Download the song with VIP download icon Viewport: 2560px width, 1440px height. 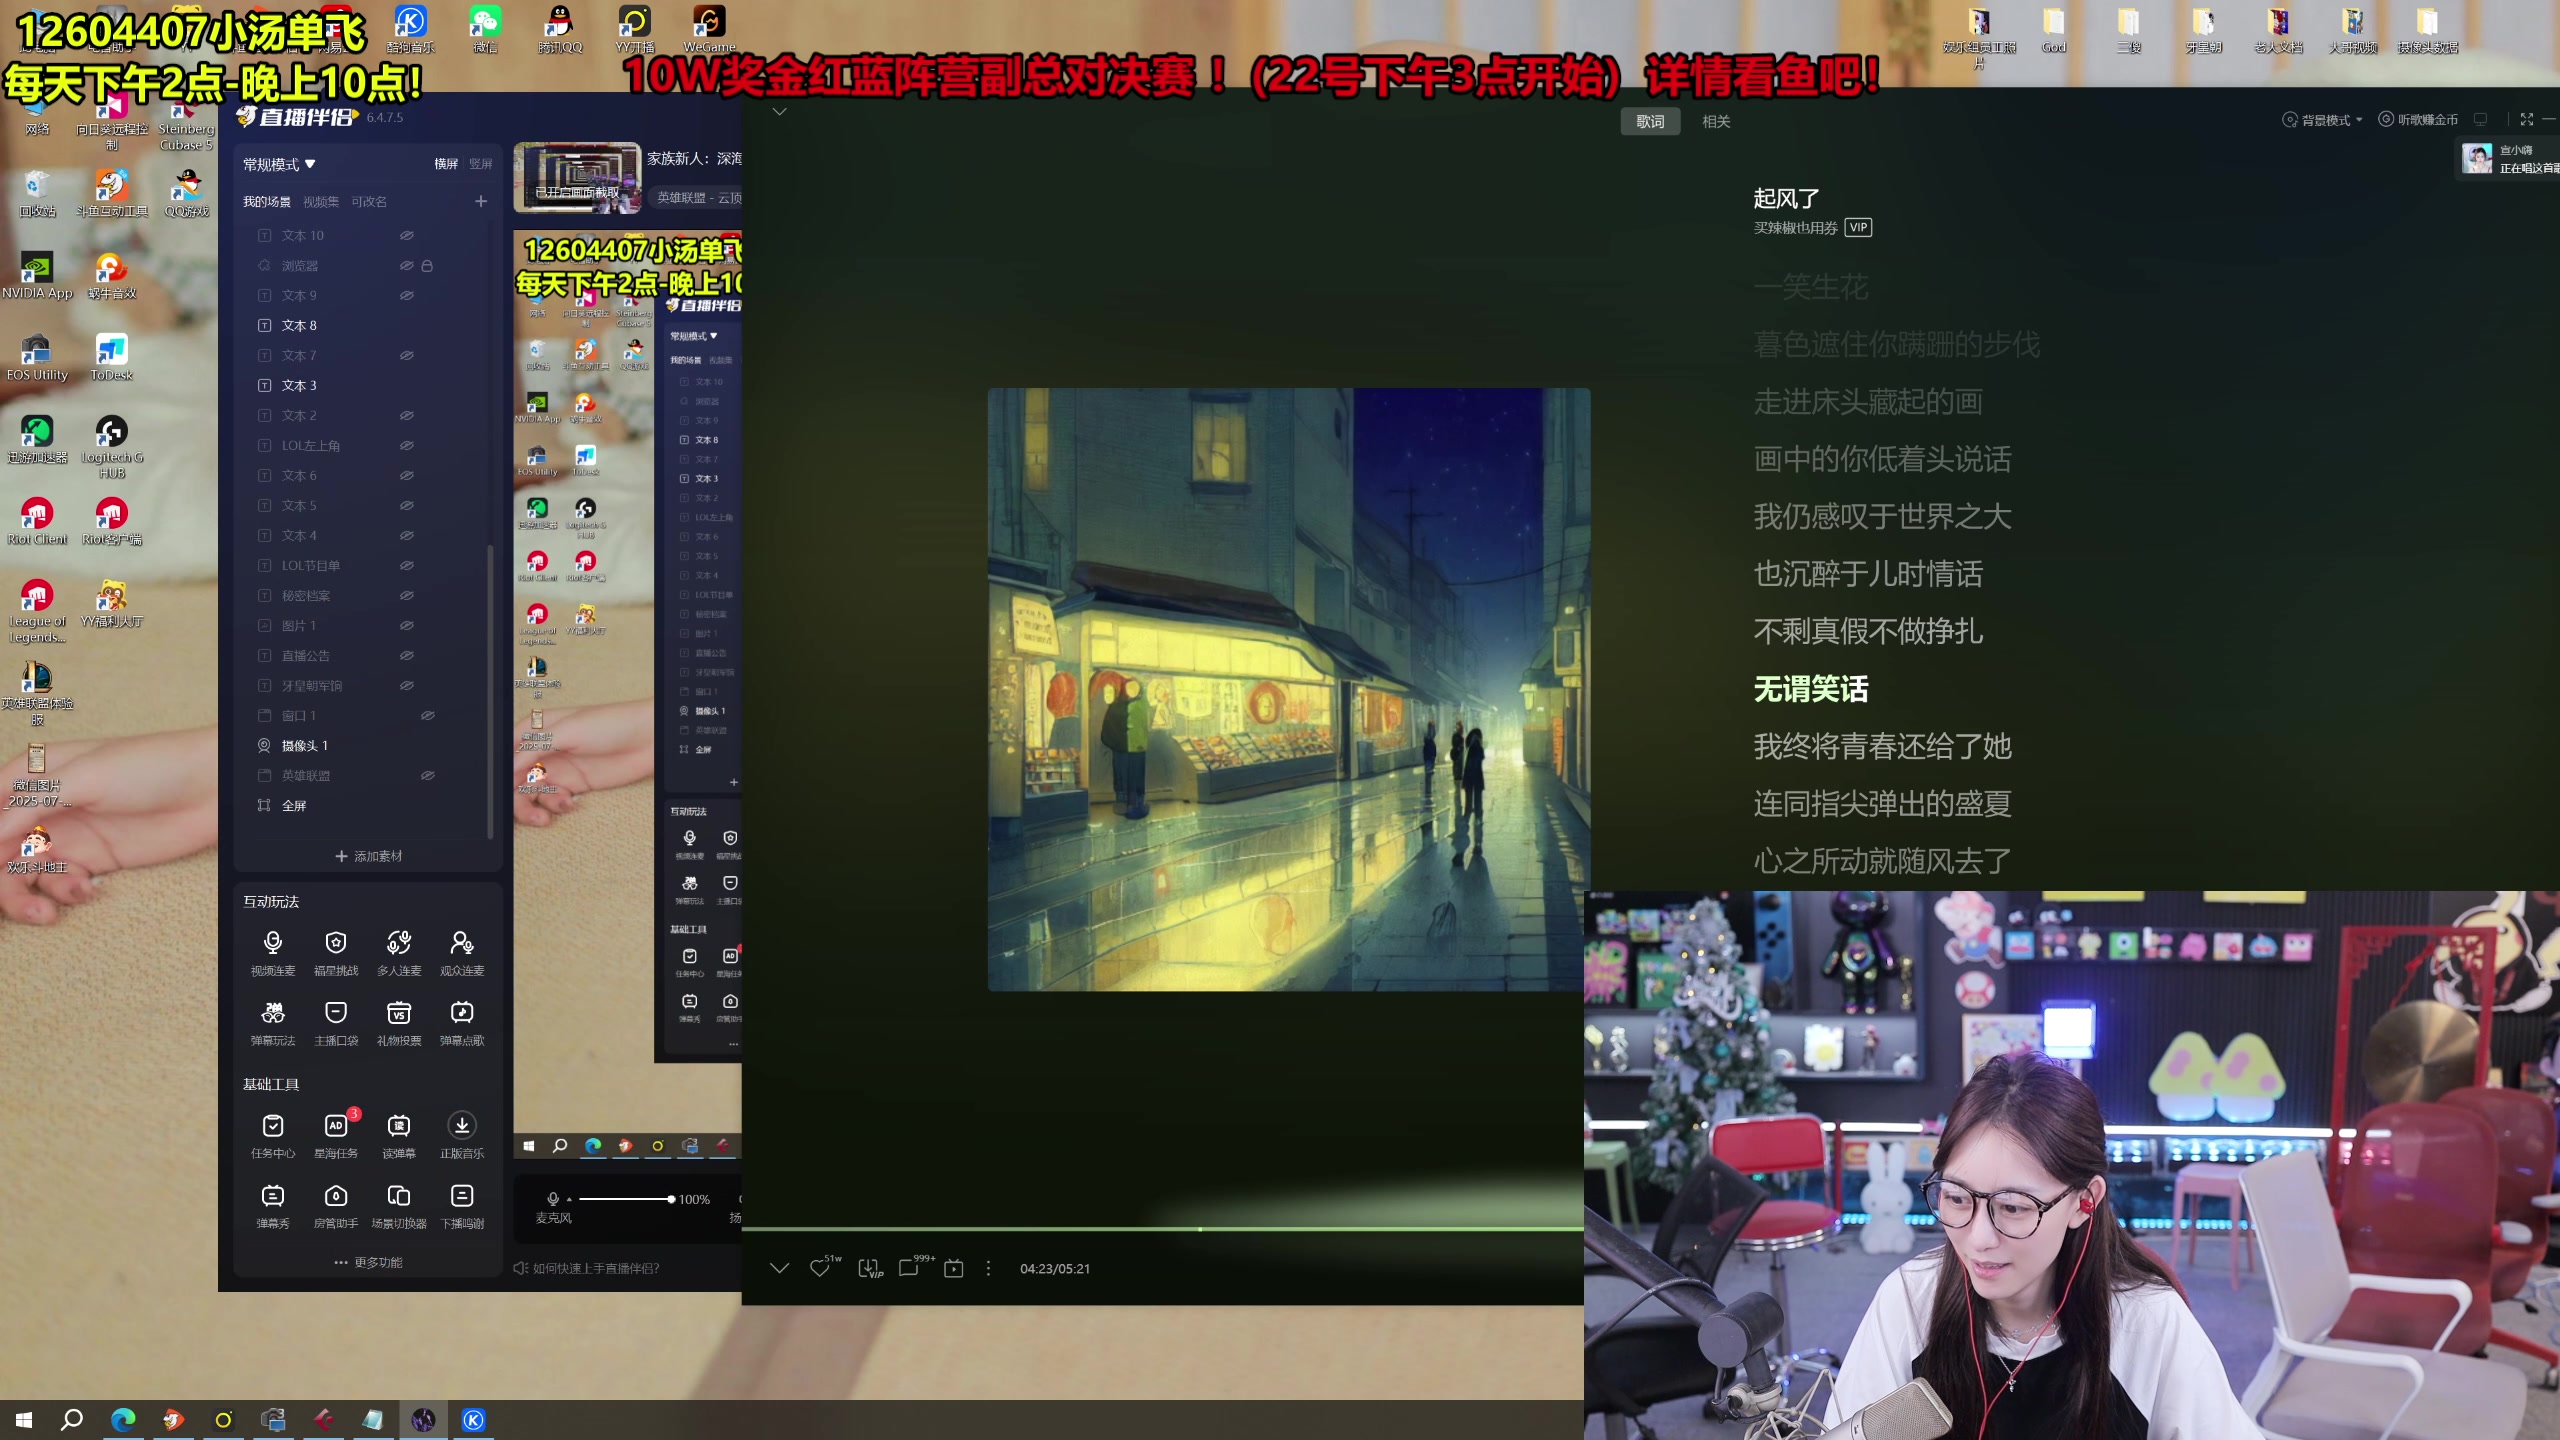pyautogui.click(x=869, y=1267)
